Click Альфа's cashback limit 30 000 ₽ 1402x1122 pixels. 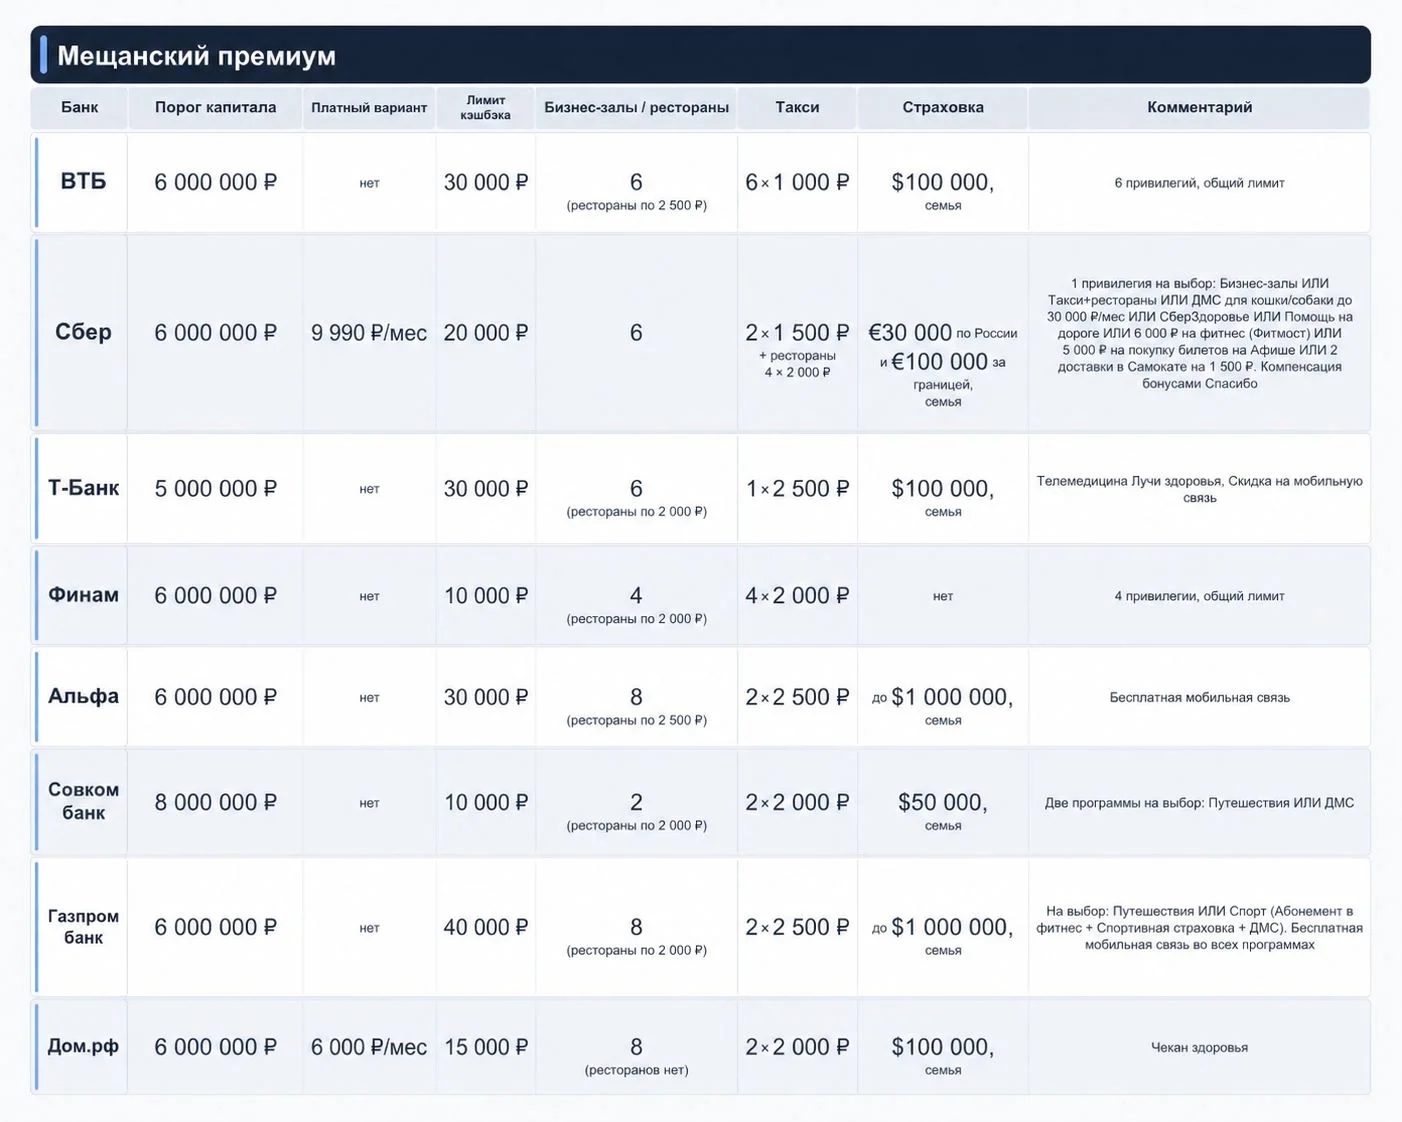tap(486, 697)
